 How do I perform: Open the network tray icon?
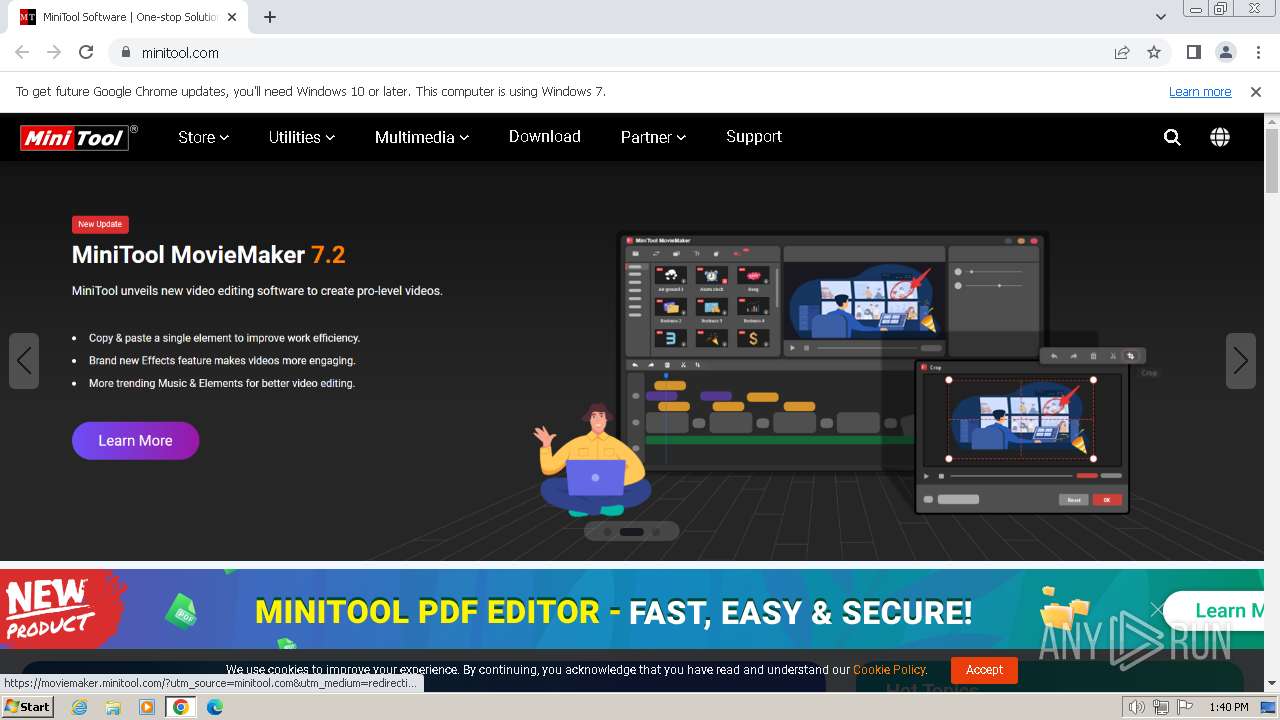click(1160, 707)
